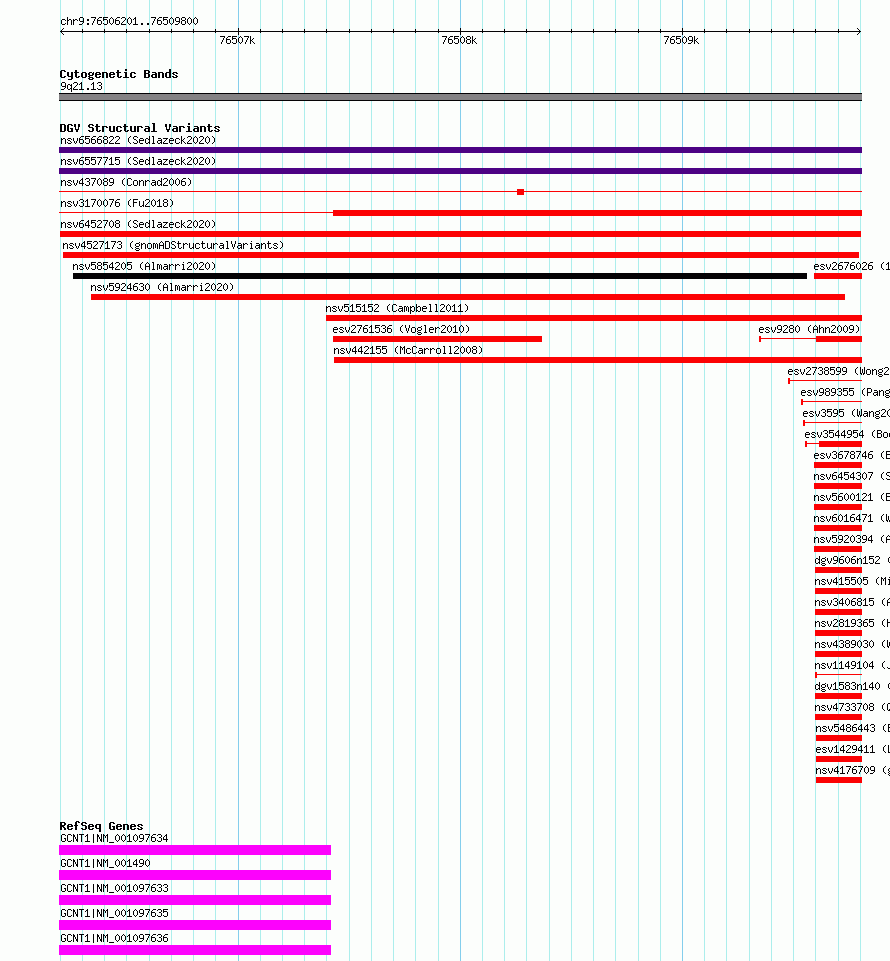This screenshot has width=890, height=961.
Task: Open variant nsv4176709 label
Action: (x=853, y=770)
